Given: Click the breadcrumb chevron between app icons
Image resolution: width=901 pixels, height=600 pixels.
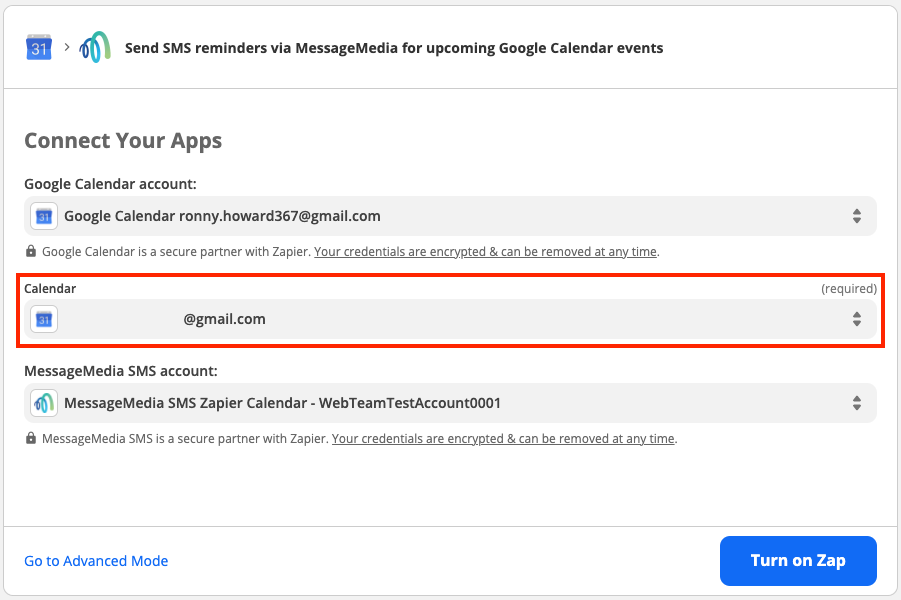Looking at the screenshot, I should [67, 47].
